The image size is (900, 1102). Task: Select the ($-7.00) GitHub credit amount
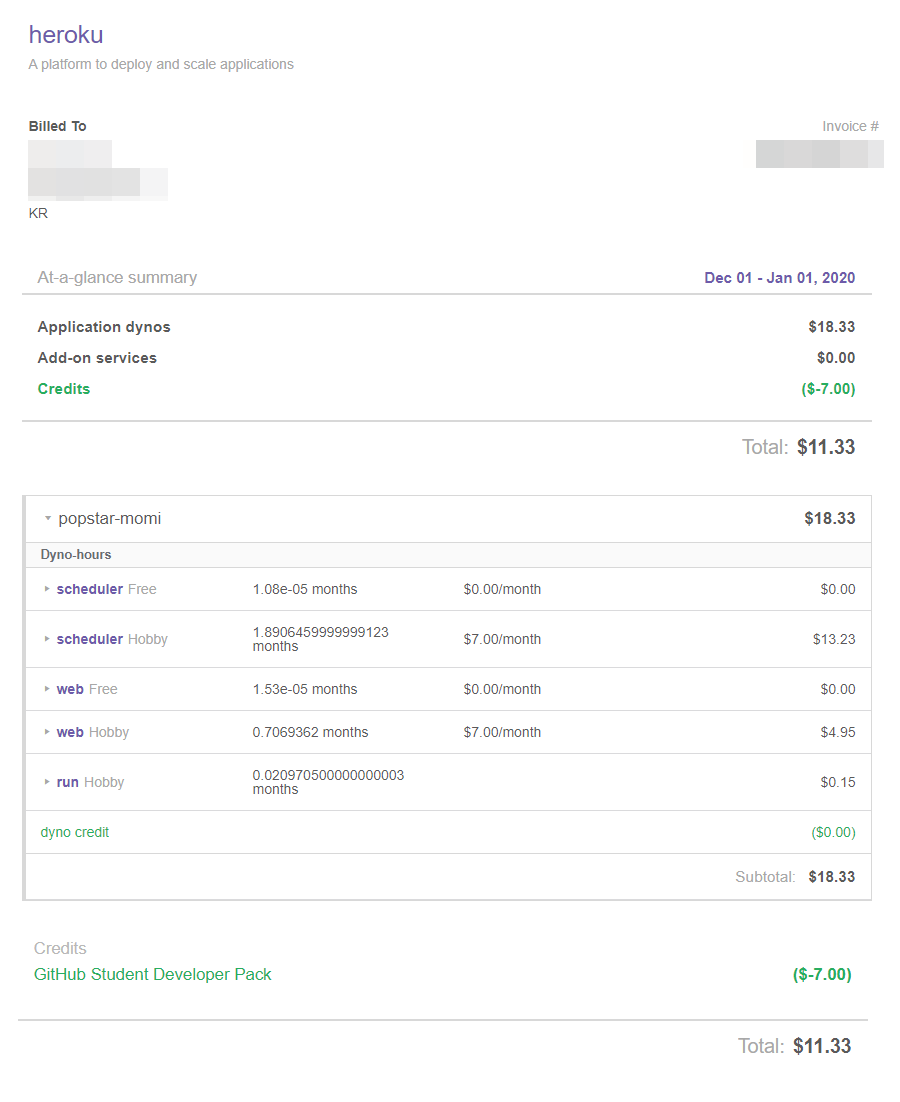tap(822, 974)
